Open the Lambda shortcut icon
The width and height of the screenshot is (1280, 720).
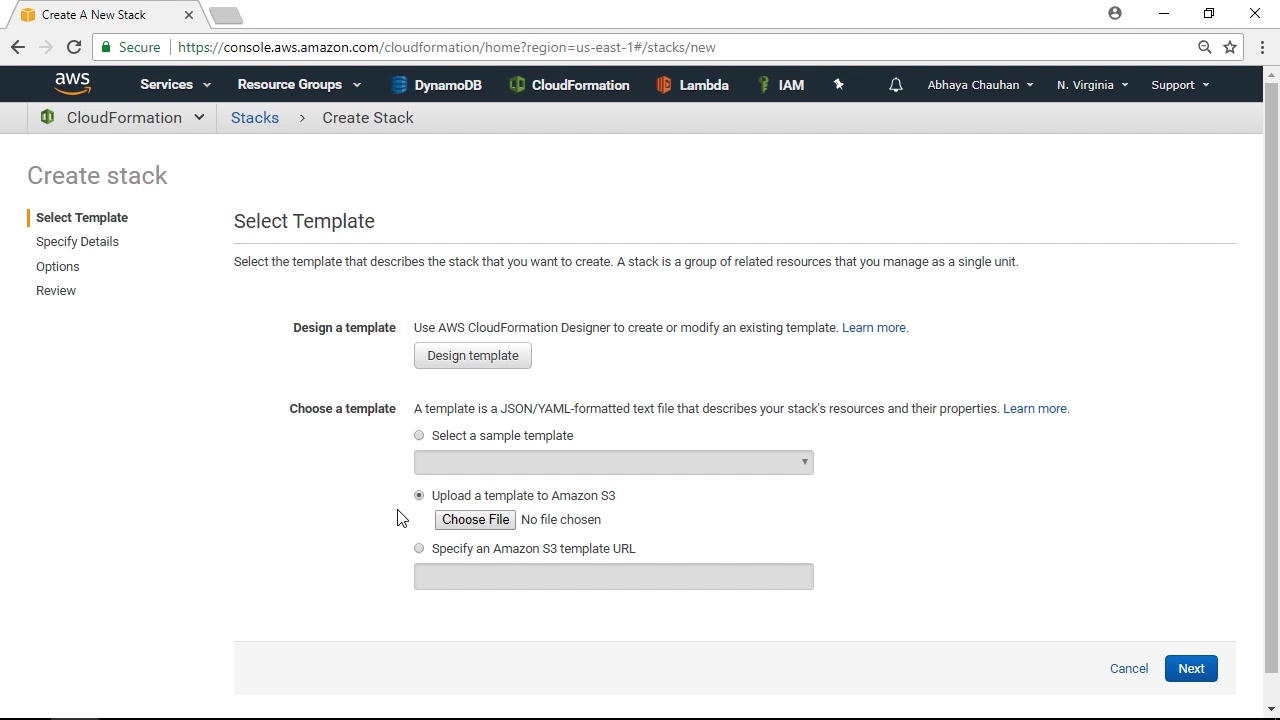(x=663, y=85)
